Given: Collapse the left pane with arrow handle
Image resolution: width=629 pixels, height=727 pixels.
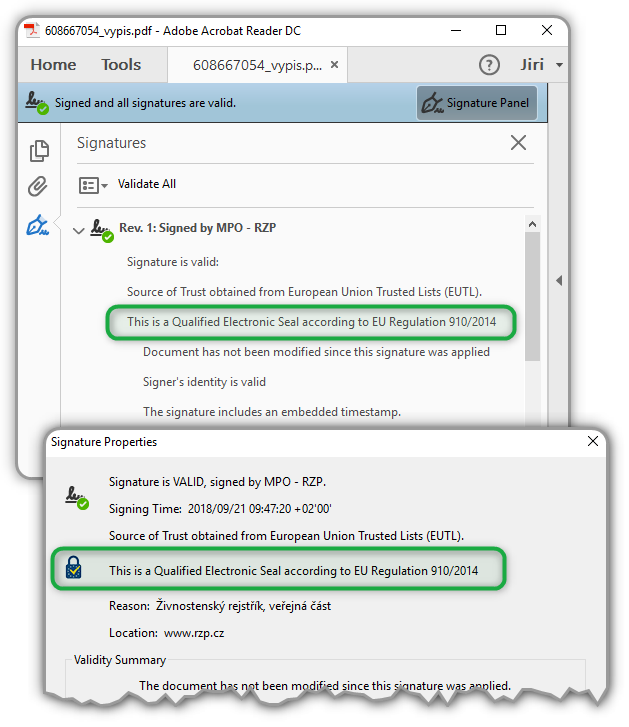Looking at the screenshot, I should [x=559, y=280].
